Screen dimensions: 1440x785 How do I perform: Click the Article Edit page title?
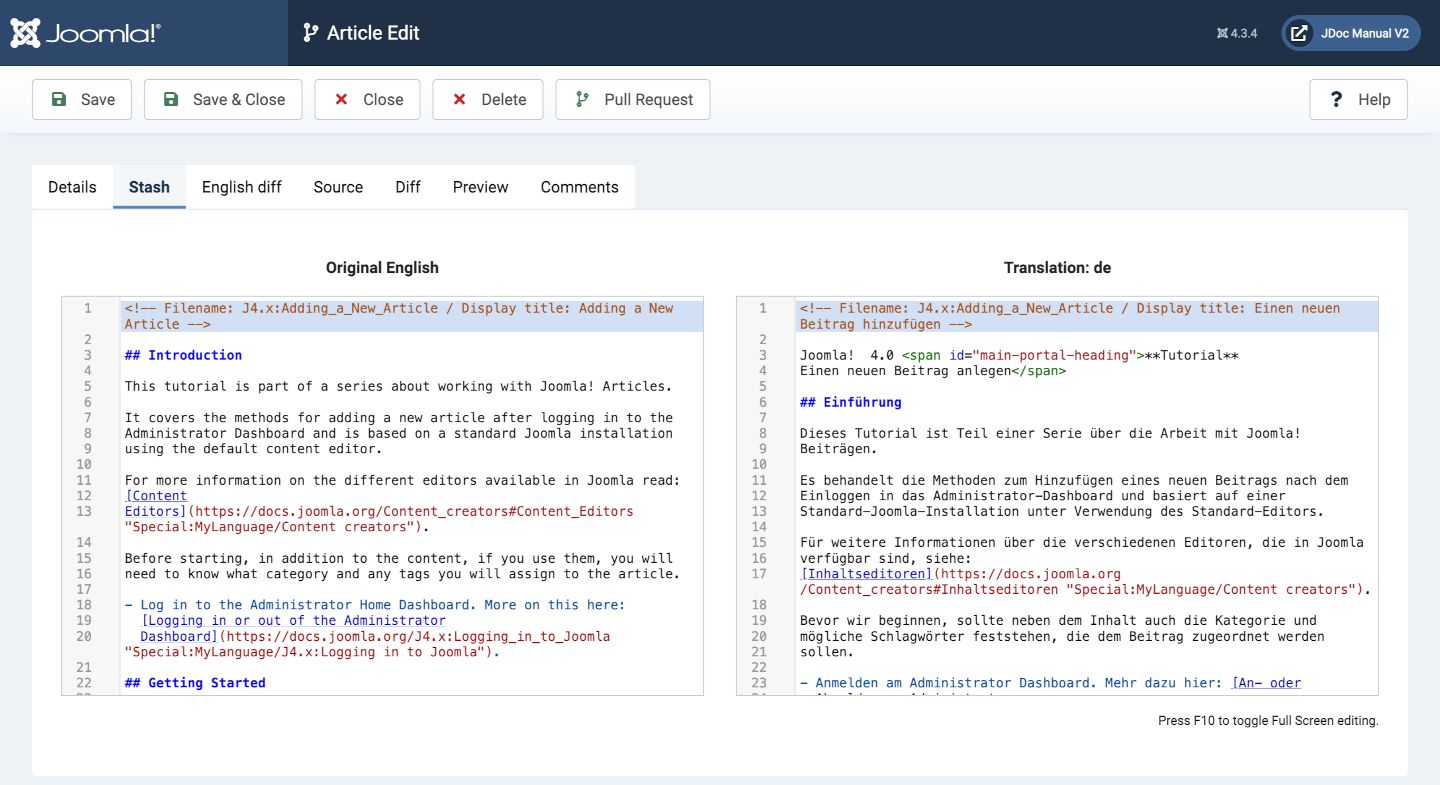coord(373,33)
